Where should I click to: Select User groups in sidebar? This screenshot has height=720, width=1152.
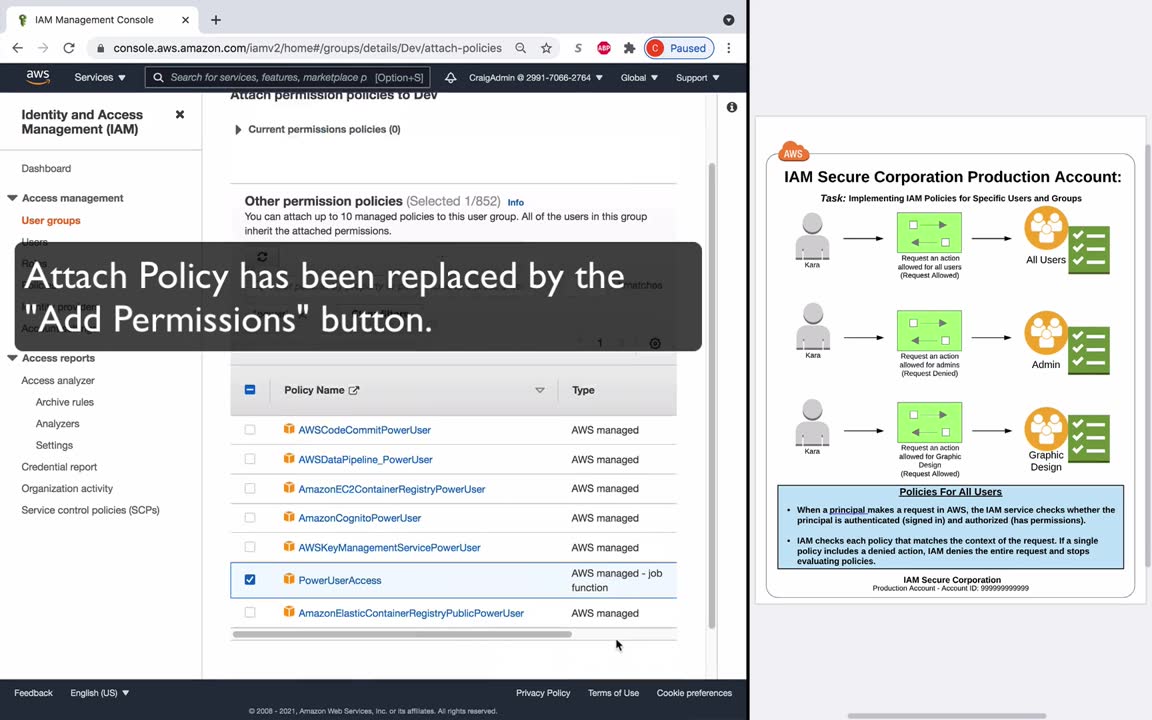pyautogui.click(x=51, y=220)
